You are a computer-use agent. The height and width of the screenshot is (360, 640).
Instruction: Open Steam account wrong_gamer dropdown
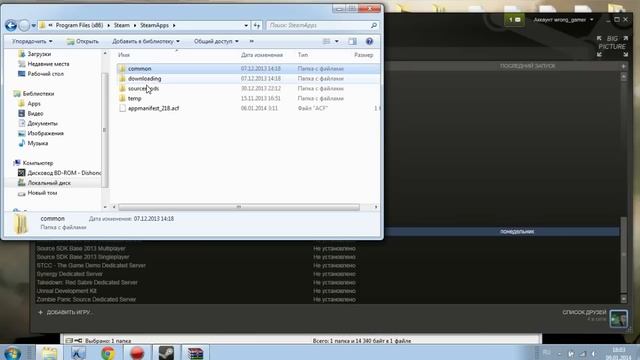[x=563, y=20]
